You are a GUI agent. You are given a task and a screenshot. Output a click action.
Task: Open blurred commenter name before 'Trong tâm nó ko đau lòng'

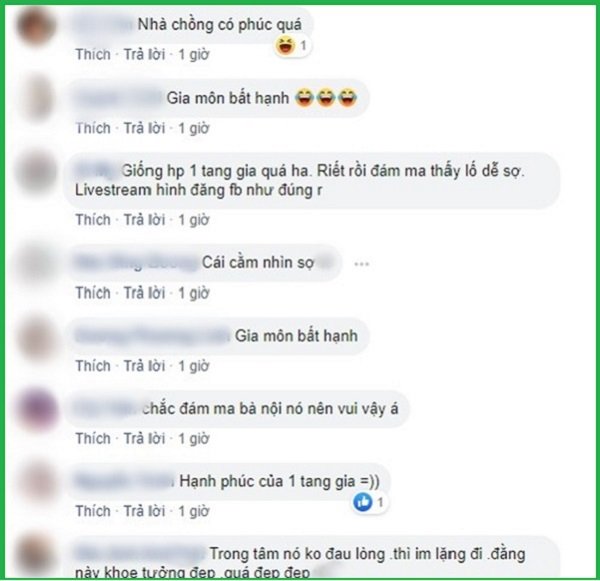[140, 554]
